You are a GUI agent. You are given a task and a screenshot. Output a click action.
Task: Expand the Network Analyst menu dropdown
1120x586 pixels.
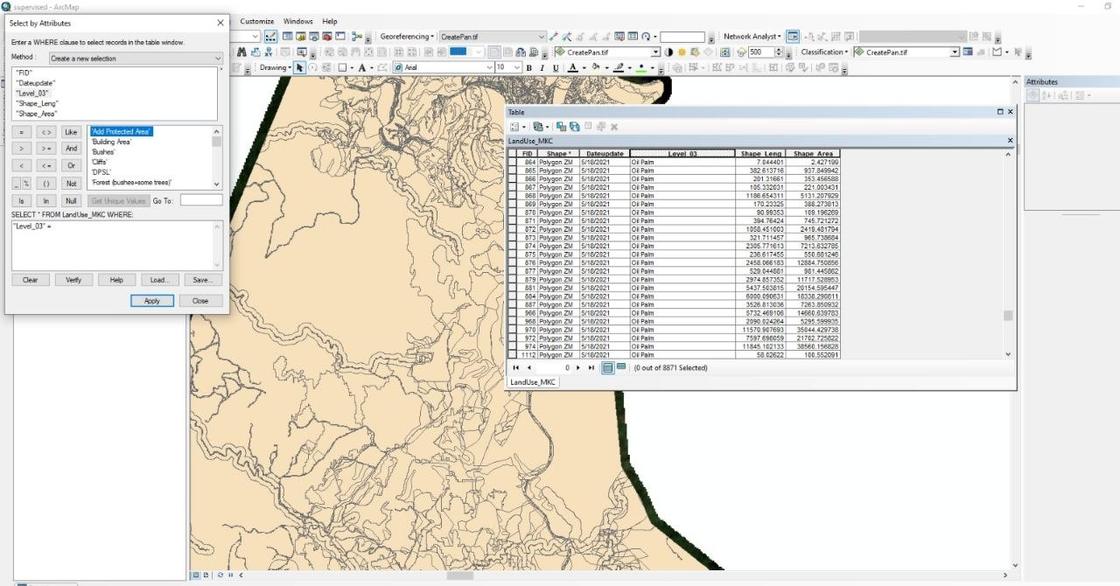click(x=751, y=36)
